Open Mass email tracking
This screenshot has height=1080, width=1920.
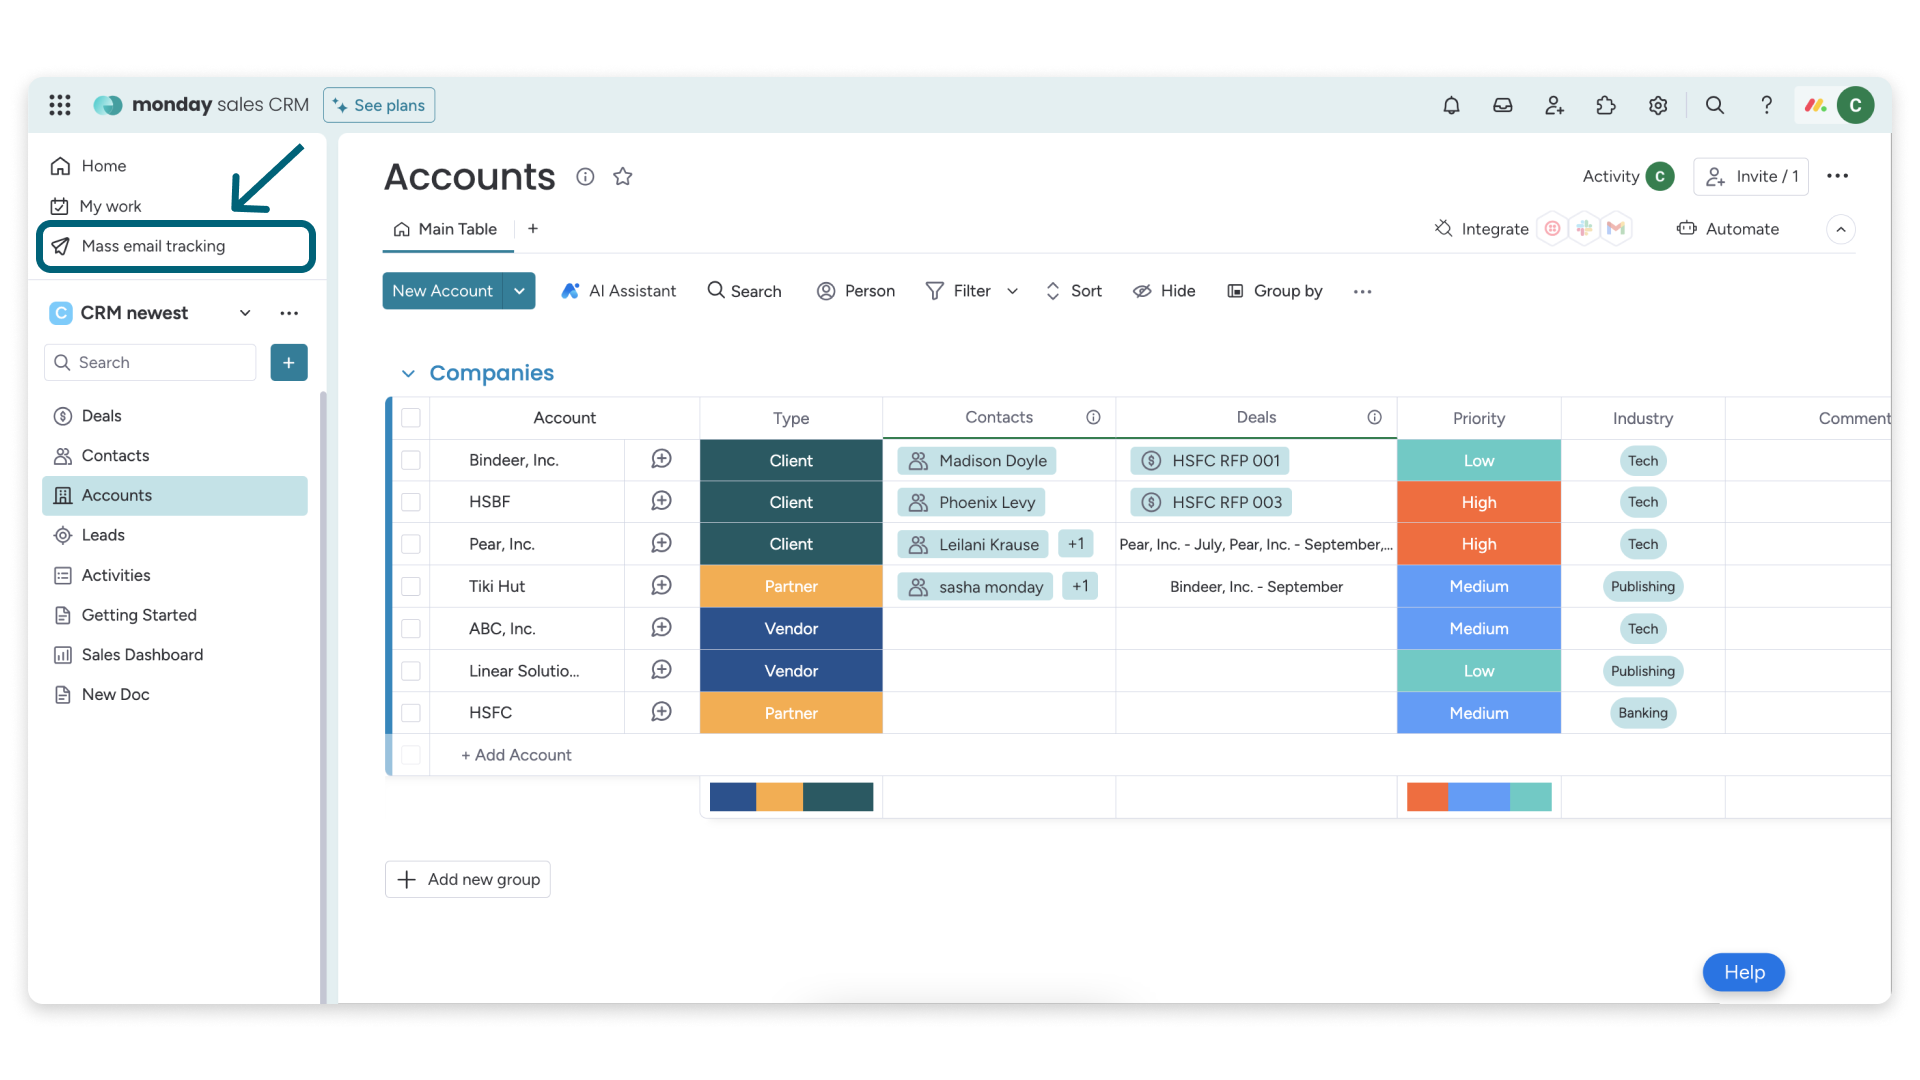176,246
